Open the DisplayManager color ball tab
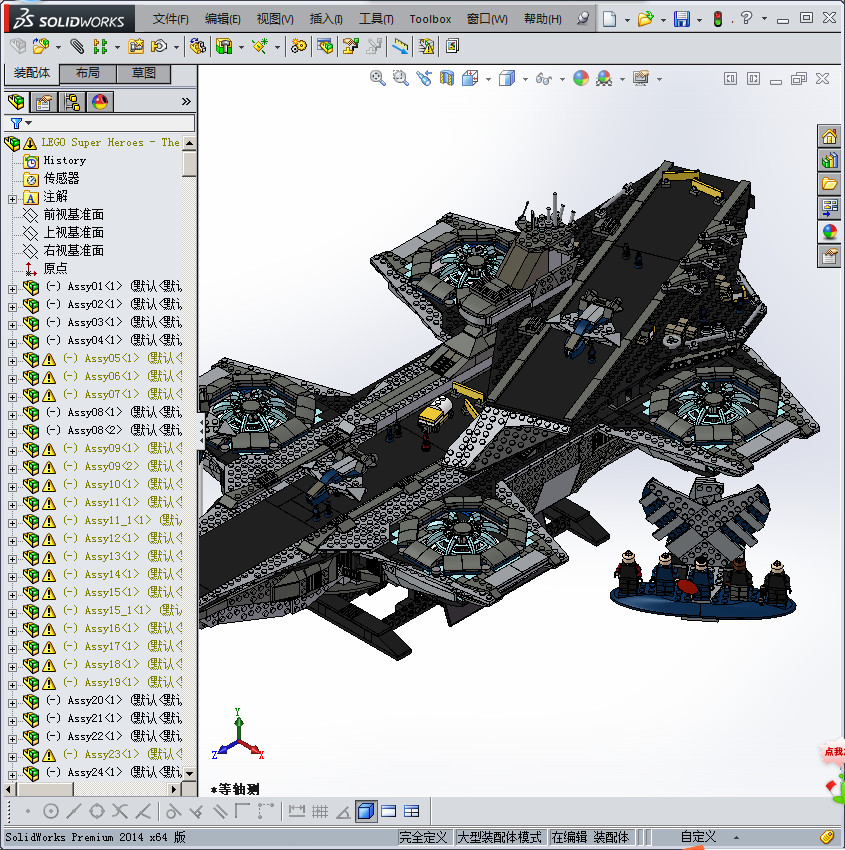This screenshot has height=850, width=845. [x=100, y=101]
